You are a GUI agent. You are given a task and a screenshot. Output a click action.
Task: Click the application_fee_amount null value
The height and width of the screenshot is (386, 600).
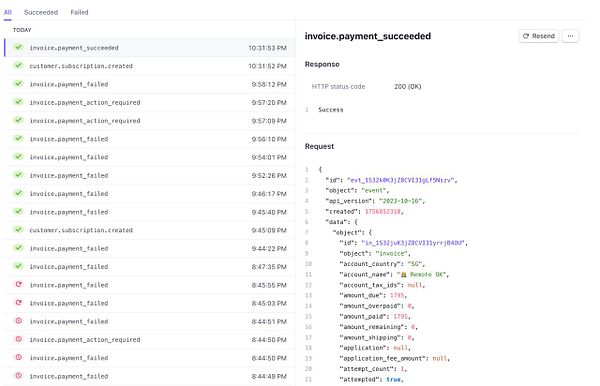439,358
